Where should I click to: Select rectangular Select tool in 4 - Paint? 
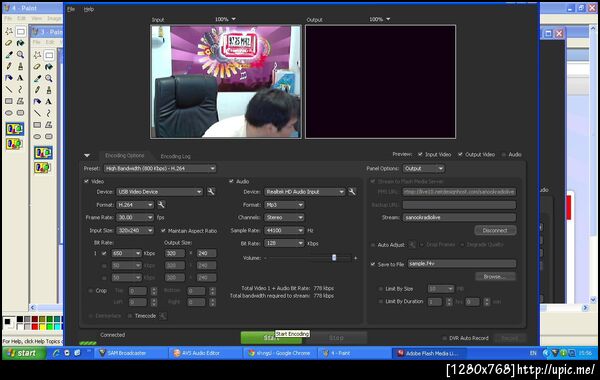[21, 31]
